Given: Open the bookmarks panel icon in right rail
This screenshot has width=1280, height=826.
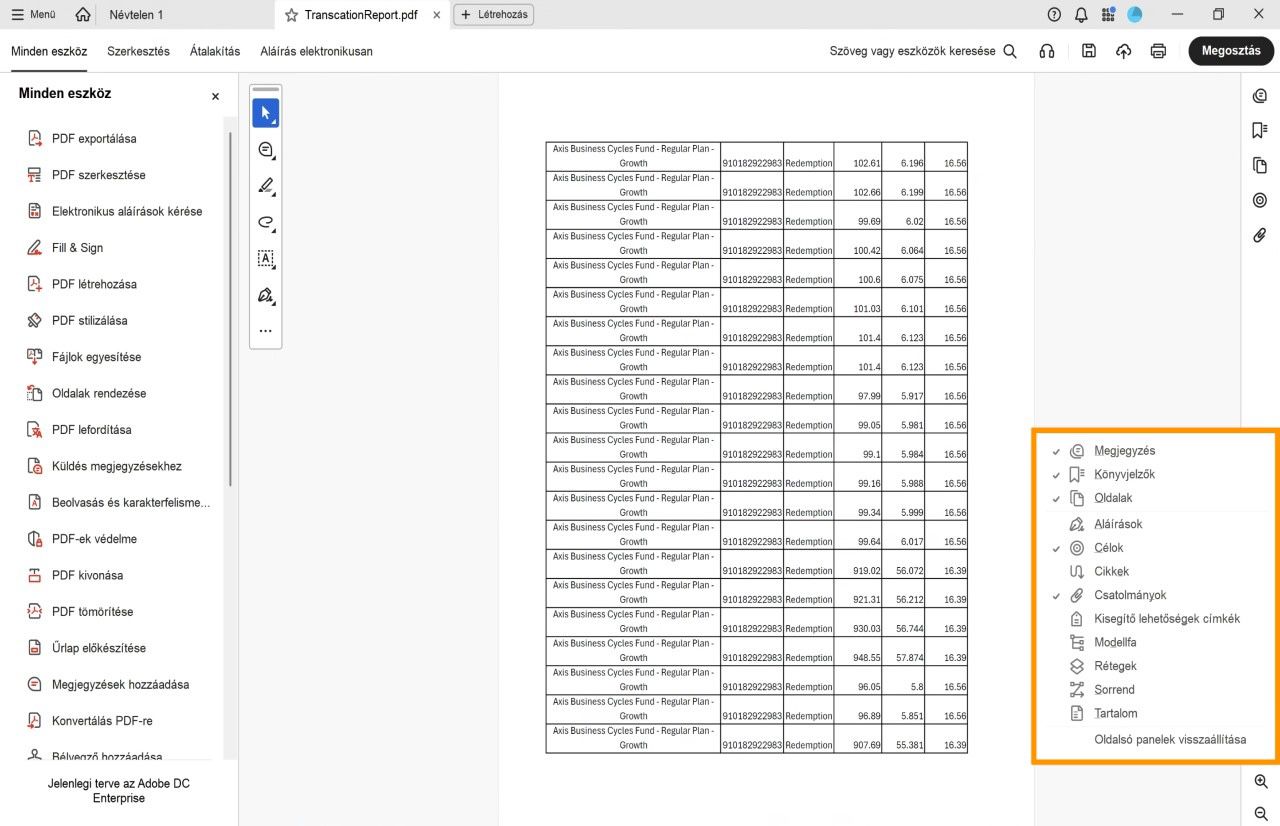Looking at the screenshot, I should click(1260, 131).
